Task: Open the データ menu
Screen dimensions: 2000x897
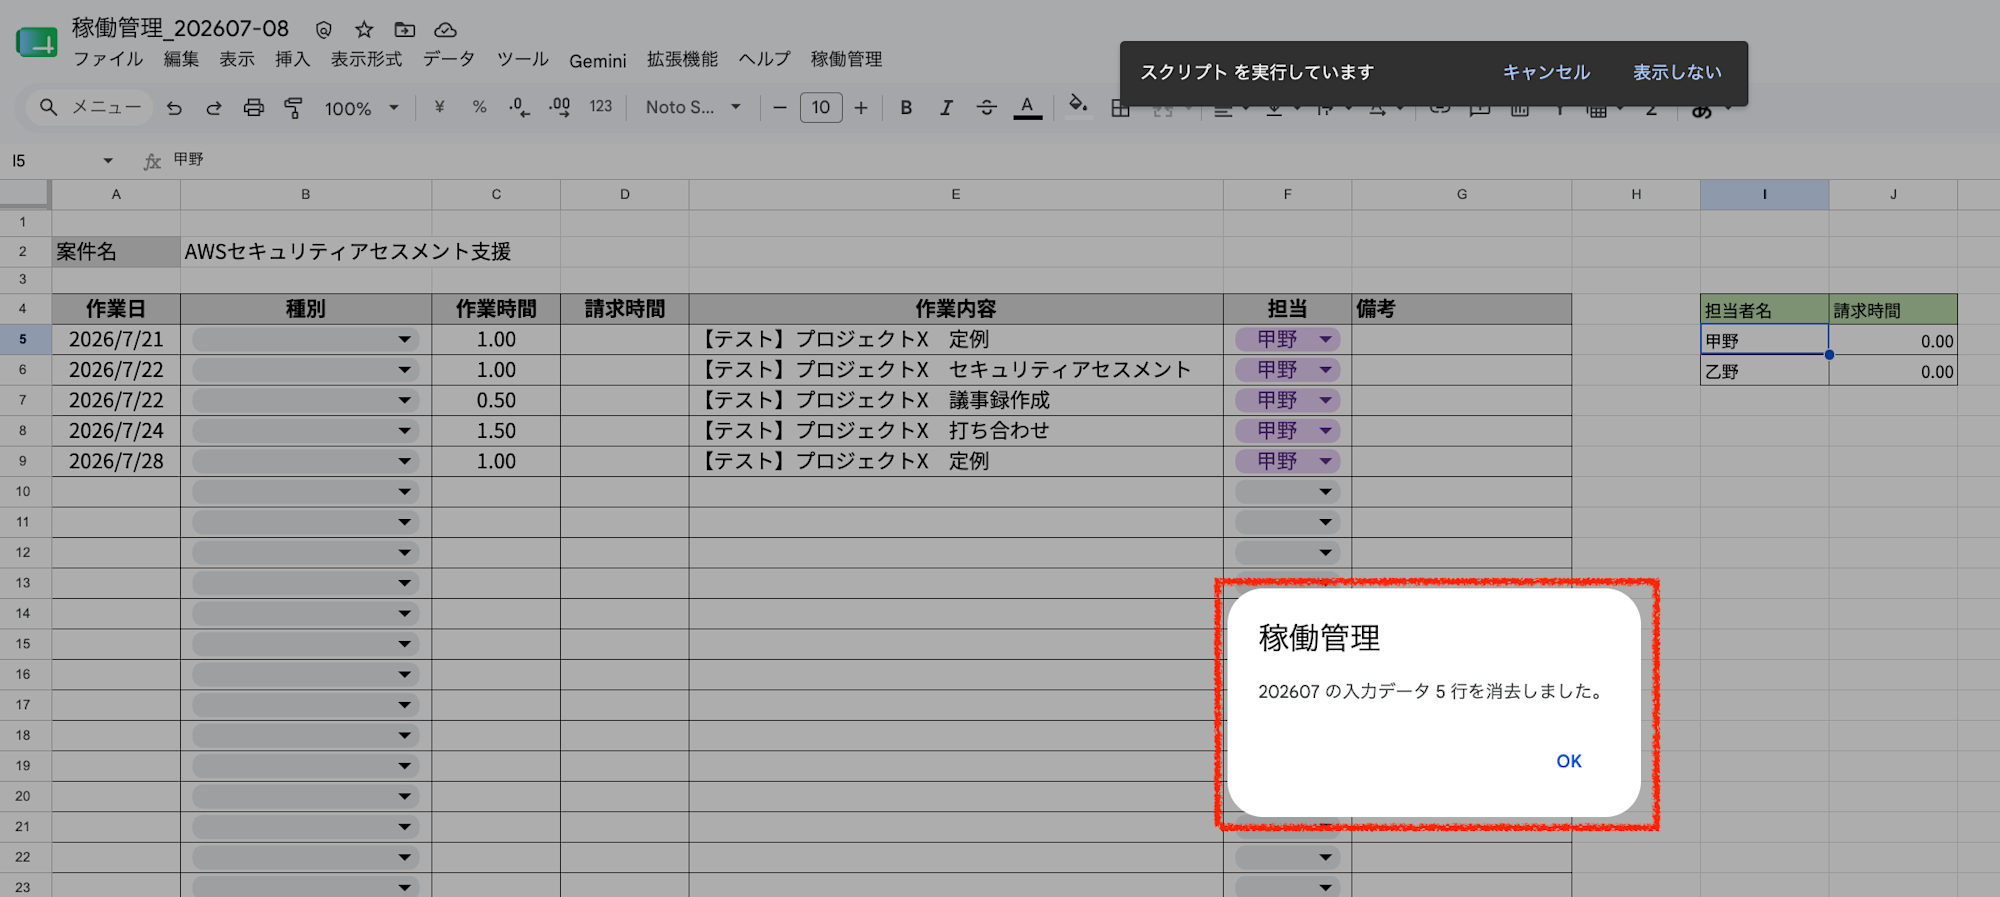Action: (x=449, y=59)
